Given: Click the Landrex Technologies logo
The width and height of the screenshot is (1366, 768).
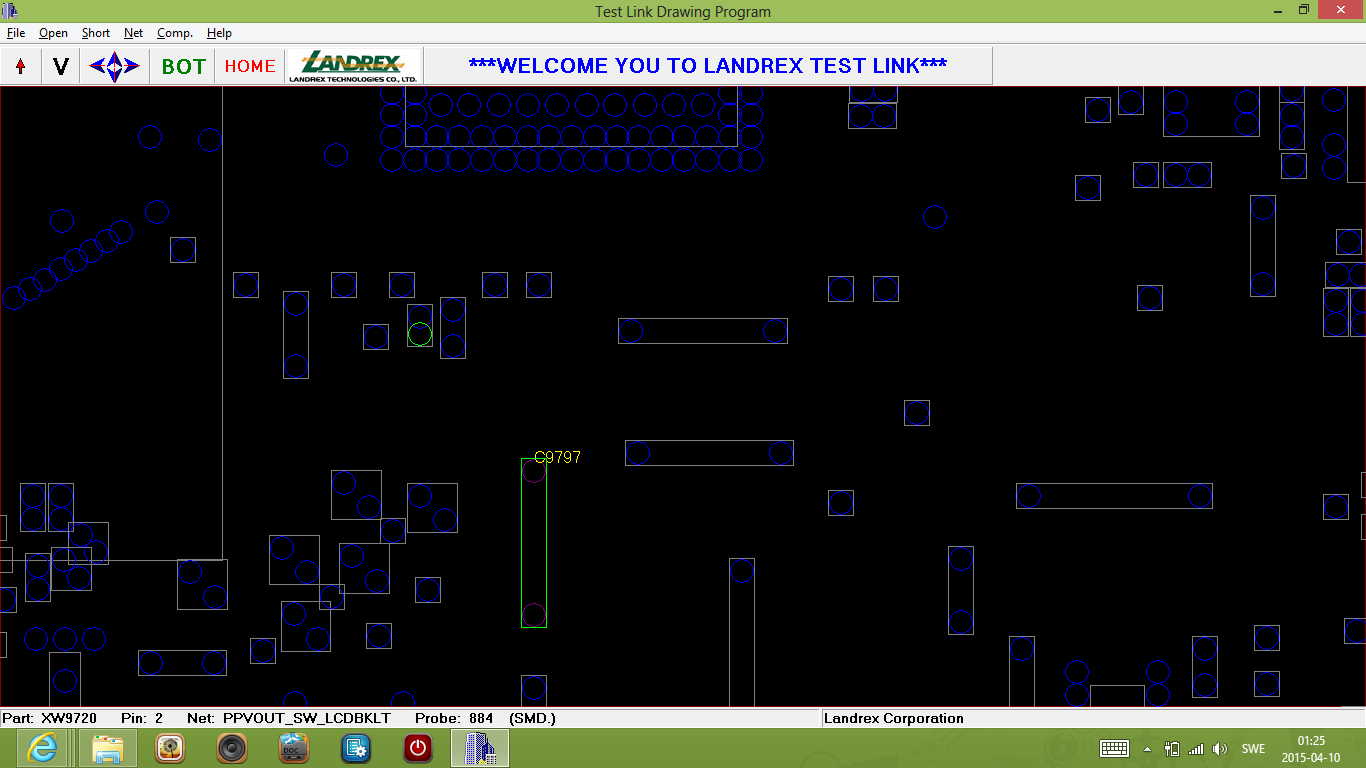Looking at the screenshot, I should coord(354,66).
